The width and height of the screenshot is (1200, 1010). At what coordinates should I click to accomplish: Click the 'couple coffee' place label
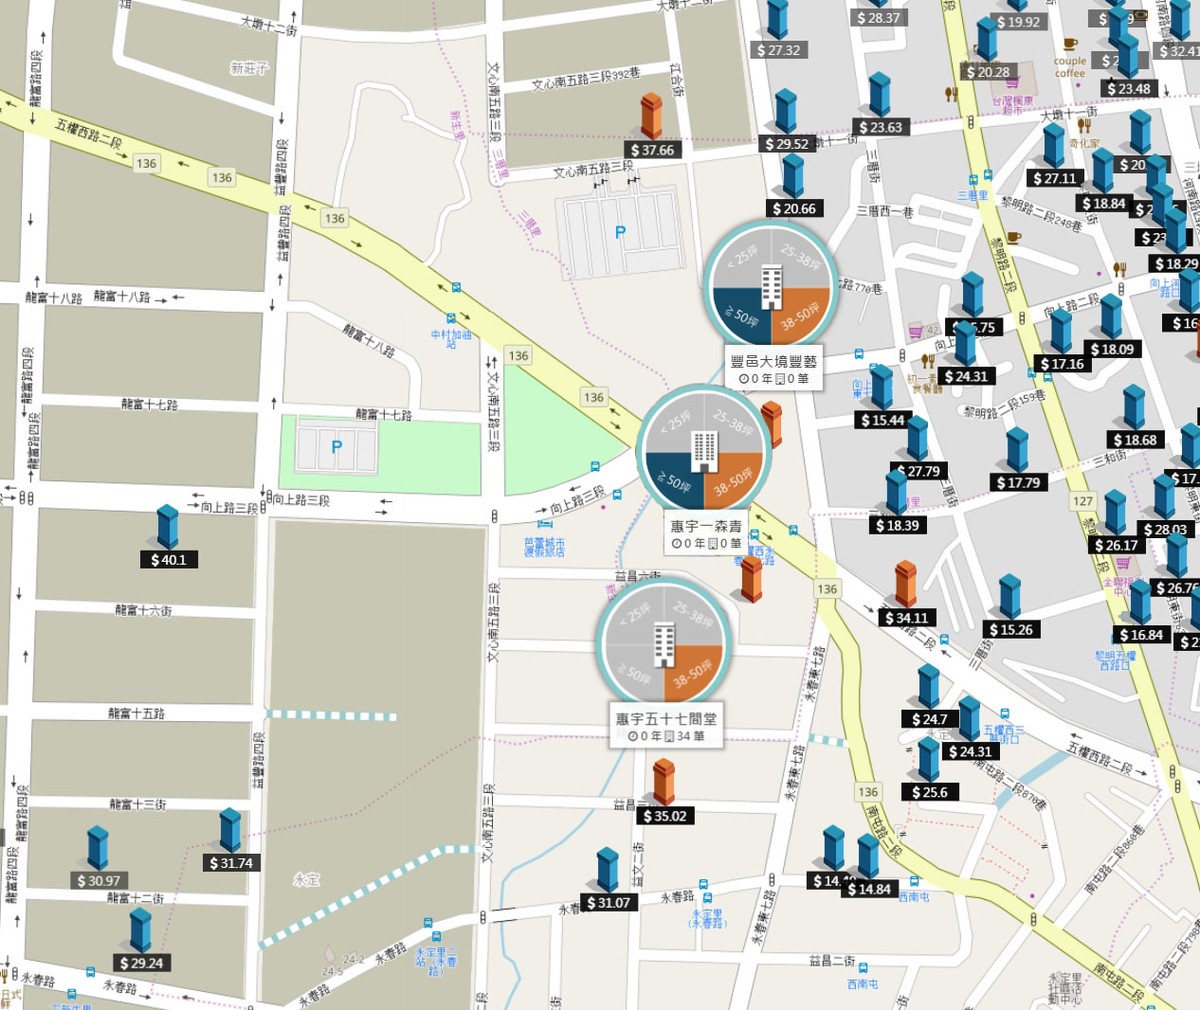[x=1070, y=67]
